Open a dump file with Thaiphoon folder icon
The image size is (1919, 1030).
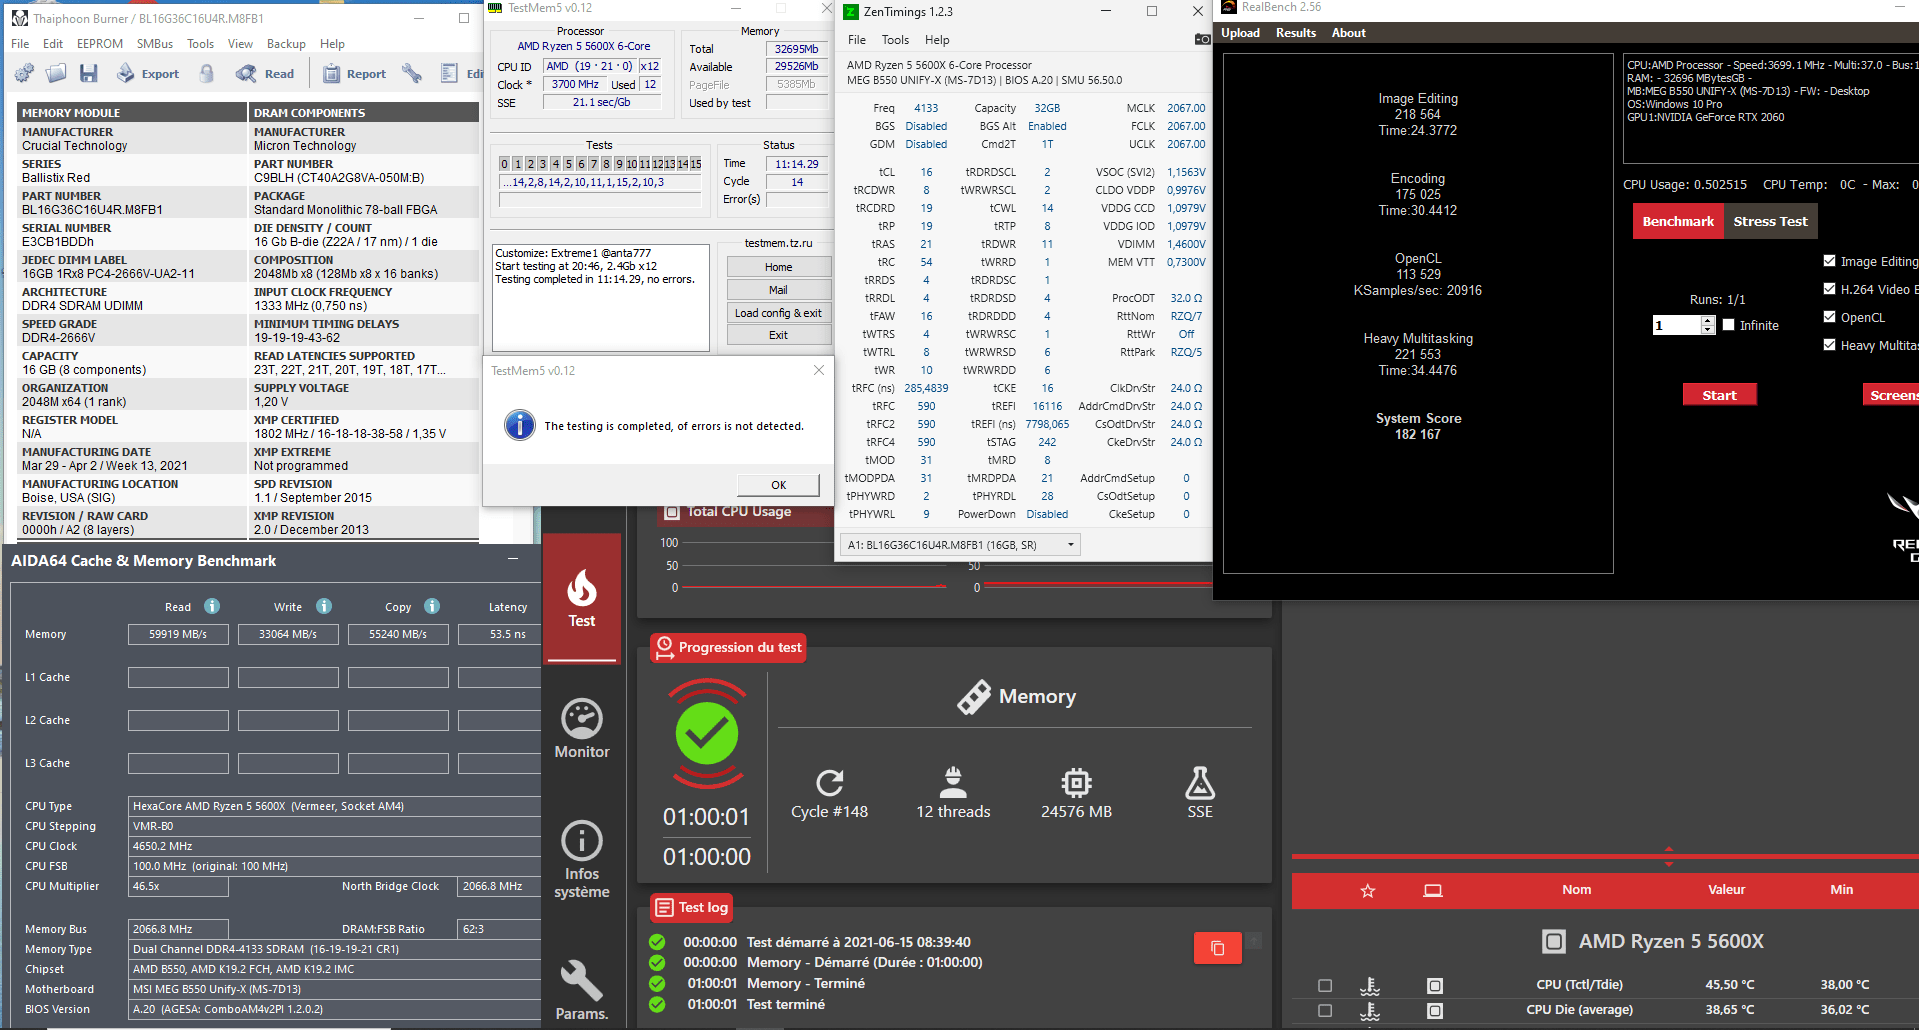(x=57, y=73)
